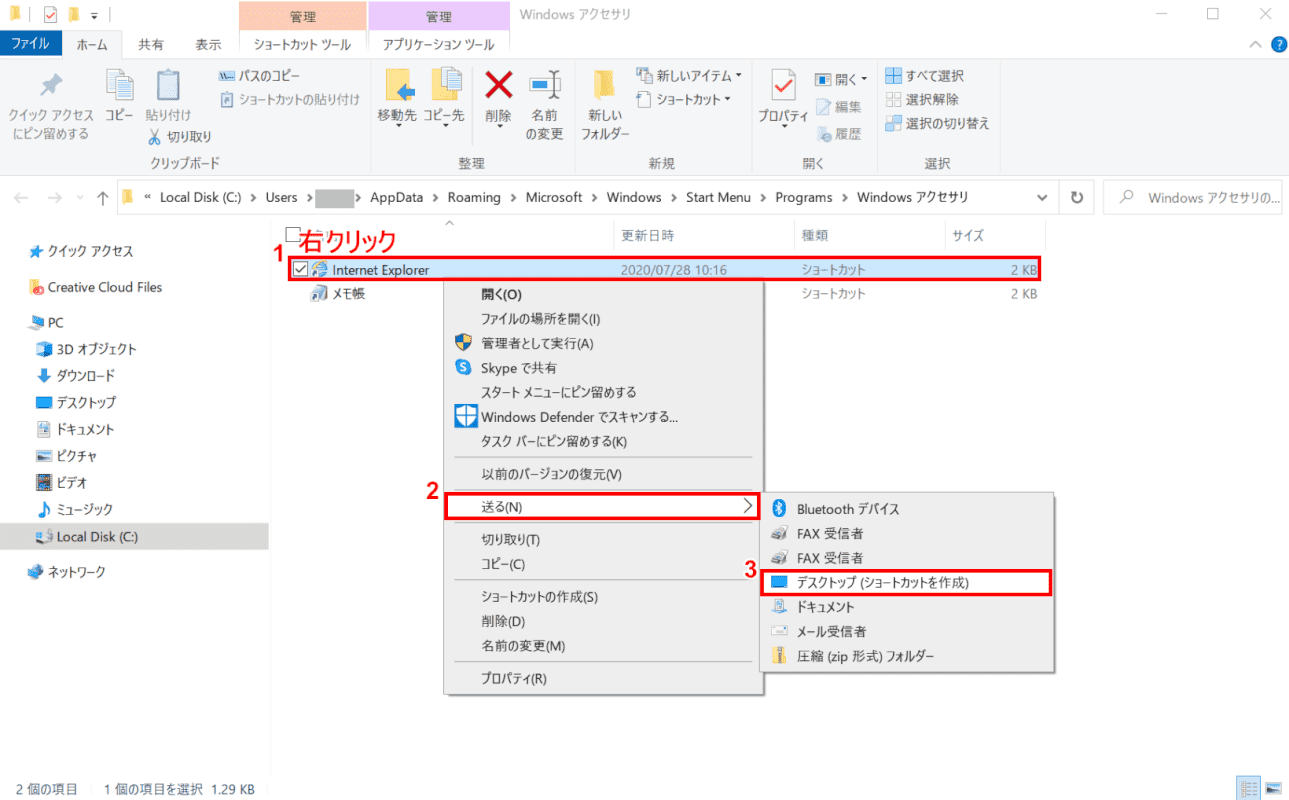This screenshot has width=1289, height=800.
Task: Click Paste shortcut in the ribbon
Action: (290, 99)
